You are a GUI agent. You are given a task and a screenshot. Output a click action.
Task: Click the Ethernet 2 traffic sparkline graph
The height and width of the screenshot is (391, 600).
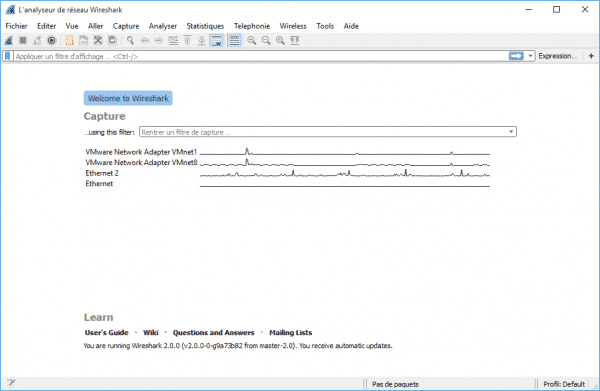(345, 173)
